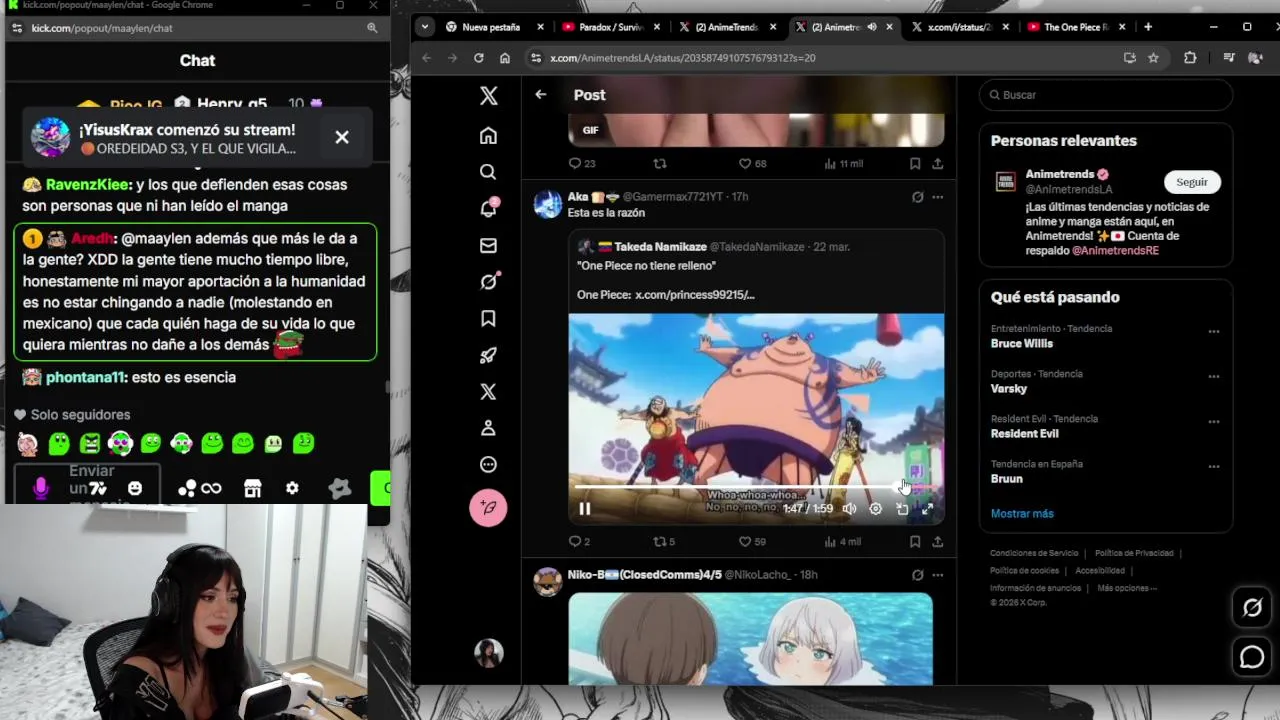Bookmark page with star icon
Viewport: 1280px width, 720px height.
[x=1153, y=58]
